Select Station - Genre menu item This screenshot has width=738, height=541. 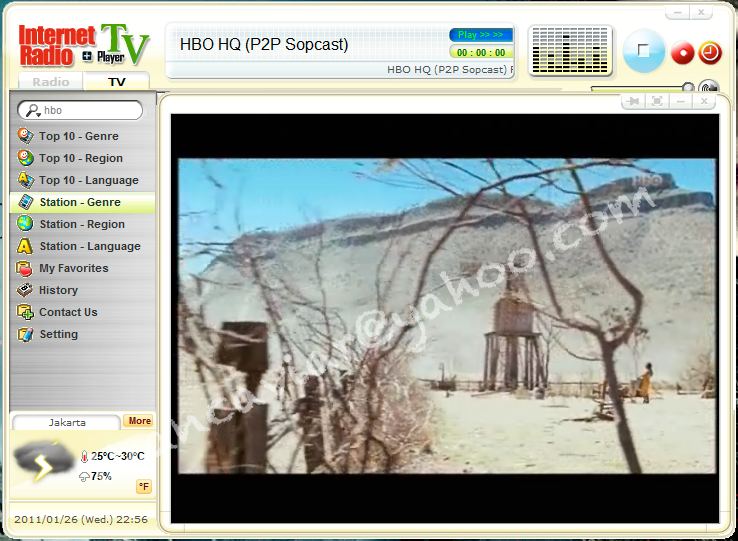[x=82, y=202]
